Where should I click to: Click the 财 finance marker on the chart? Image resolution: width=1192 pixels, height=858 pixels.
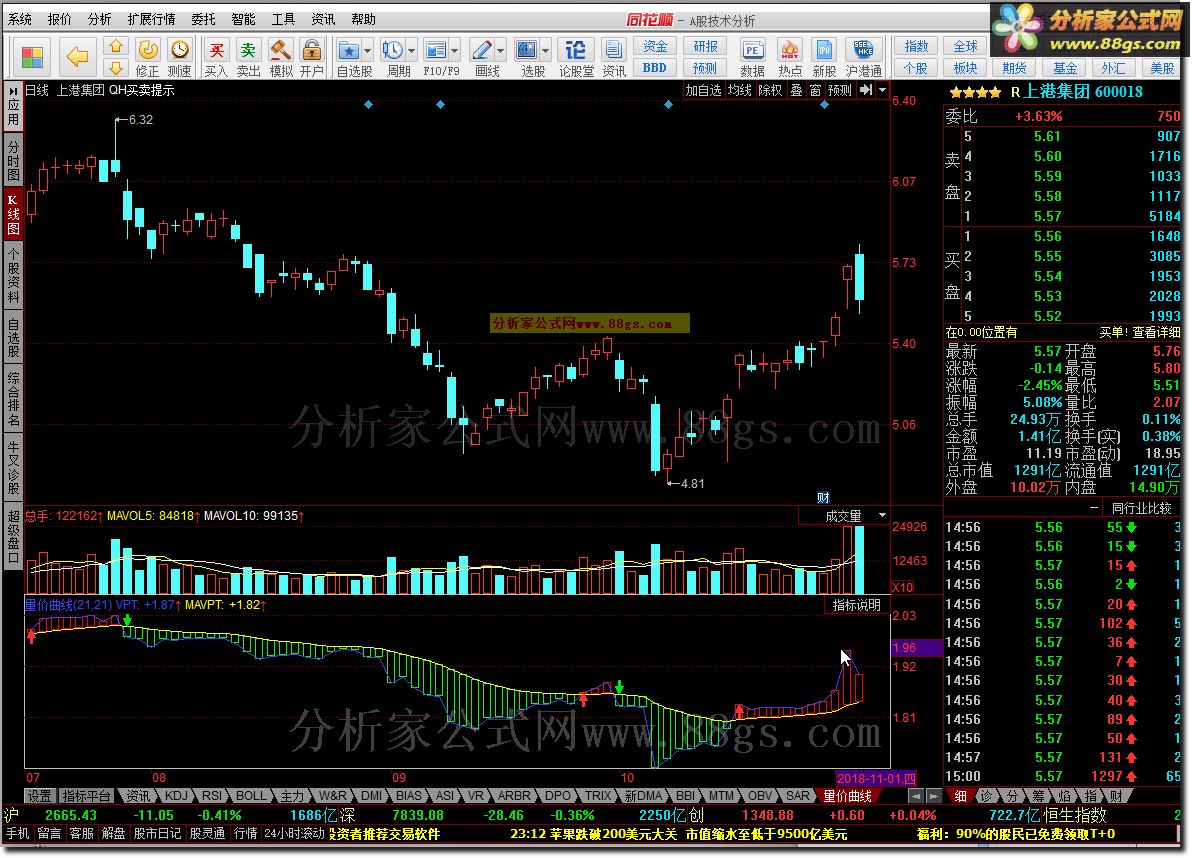823,498
